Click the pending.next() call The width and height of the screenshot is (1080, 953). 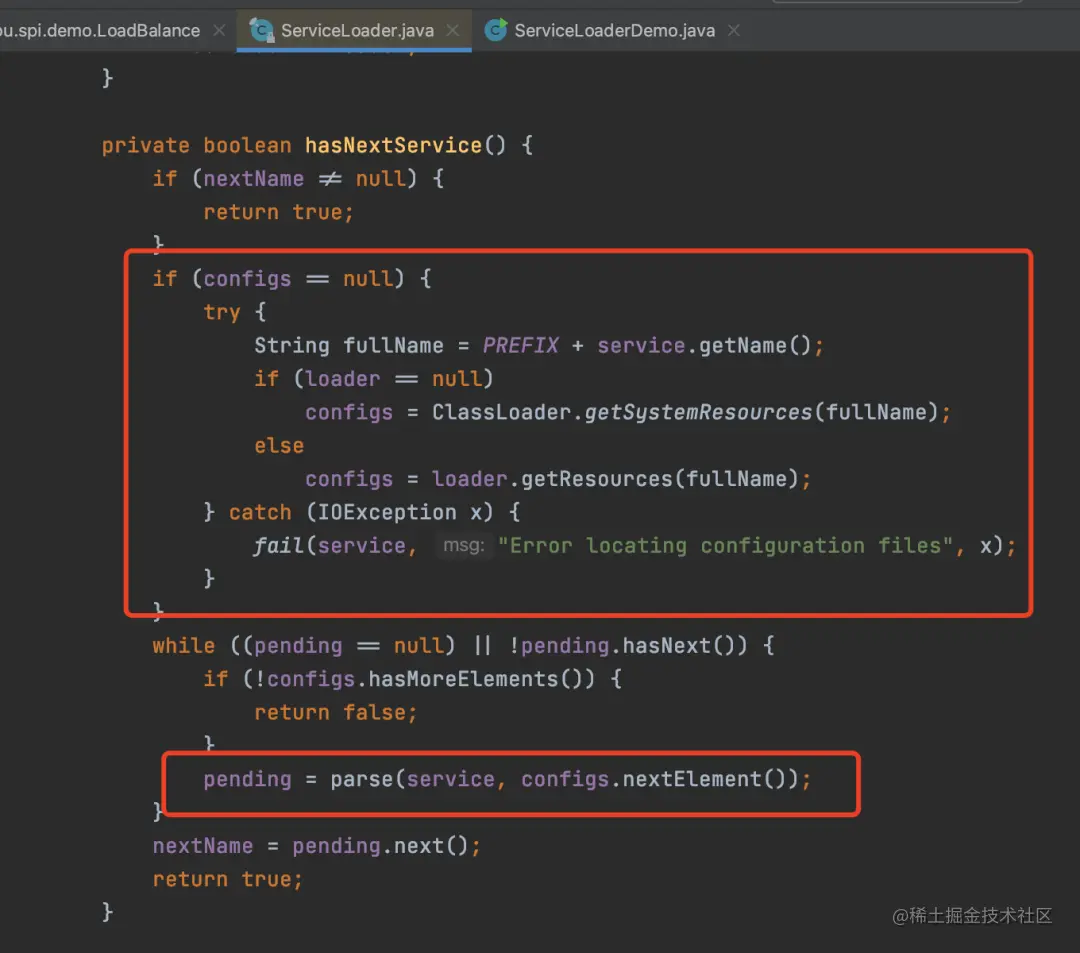[x=380, y=846]
